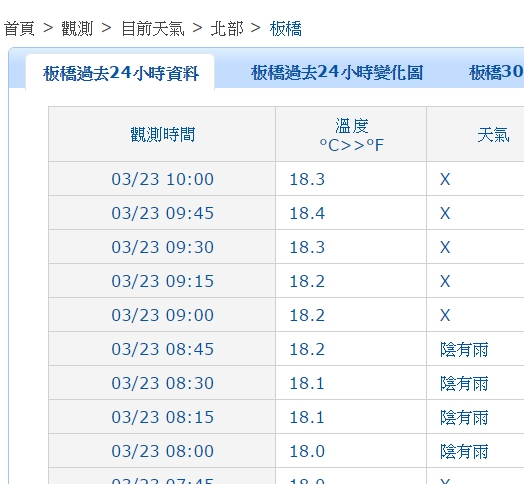The width and height of the screenshot is (524, 484).
Task: Select the 03/23 08:15 time cell
Action: pos(162,417)
